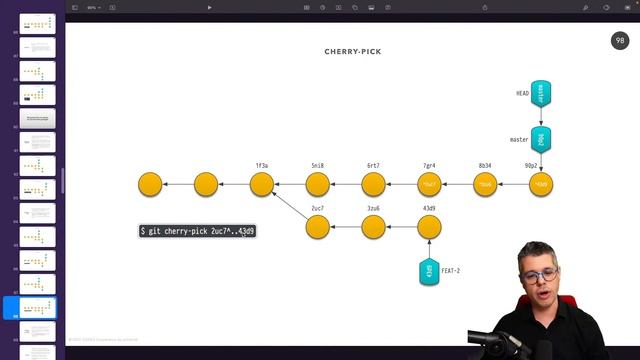
Task: Click the 90p2 commit label
Action: [531, 166]
